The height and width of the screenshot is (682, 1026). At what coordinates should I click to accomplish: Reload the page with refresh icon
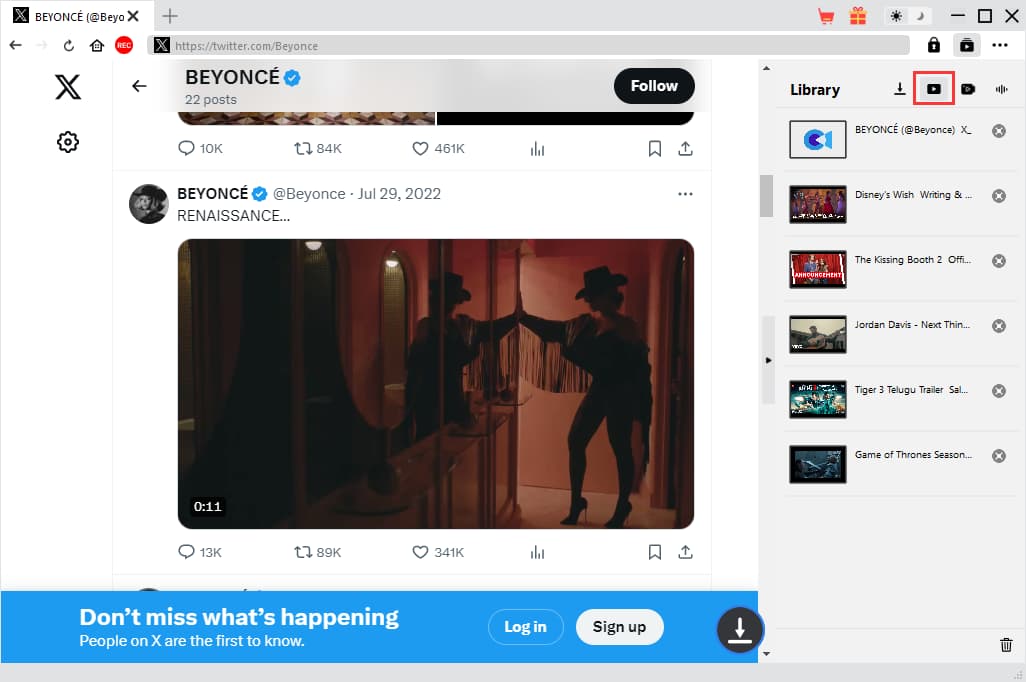(x=69, y=45)
